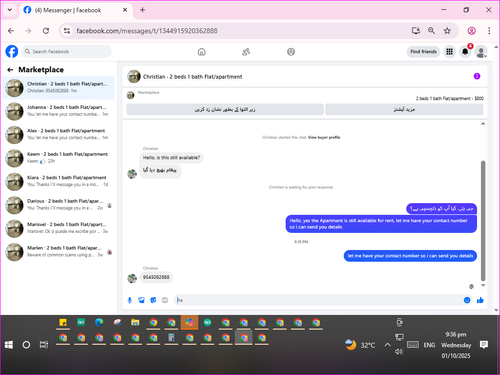Screen dimensions: 500x375
Task: Show hidden system tray icons
Action: click(x=387, y=345)
